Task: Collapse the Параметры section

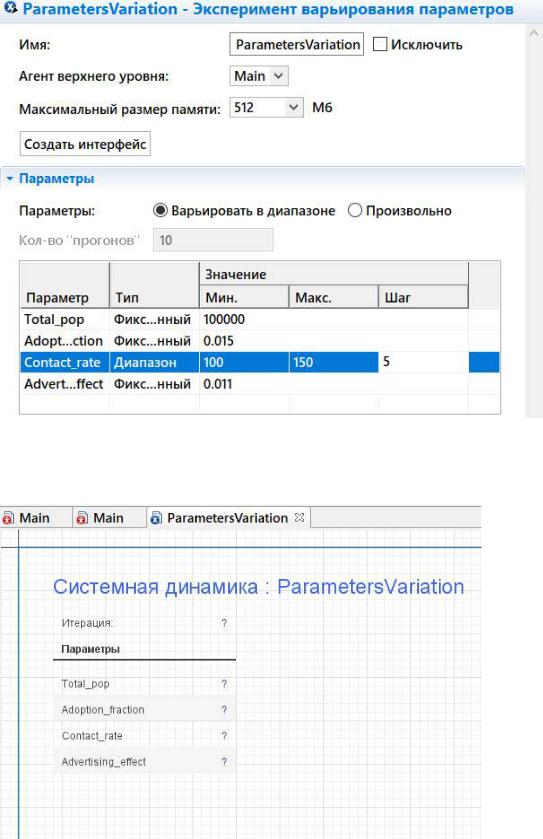Action: point(10,179)
